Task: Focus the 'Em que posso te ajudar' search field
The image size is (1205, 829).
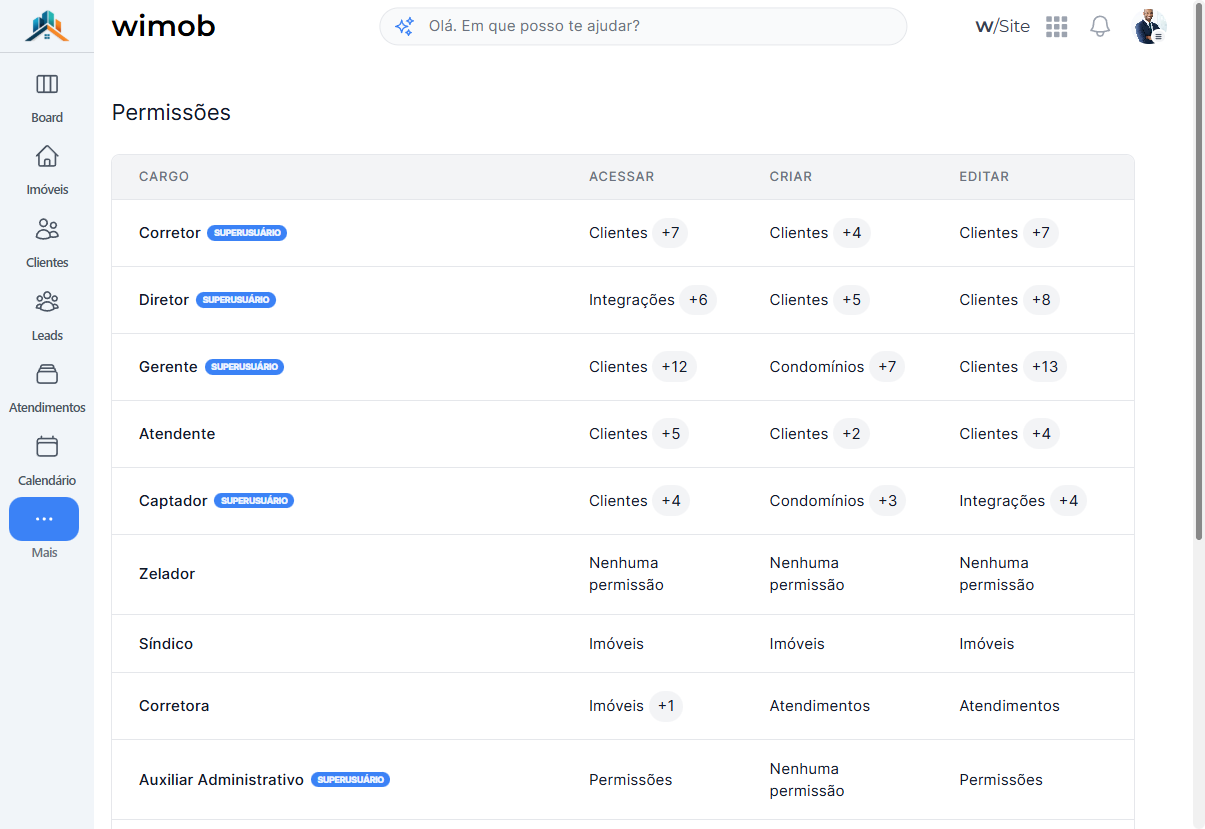Action: coord(643,27)
